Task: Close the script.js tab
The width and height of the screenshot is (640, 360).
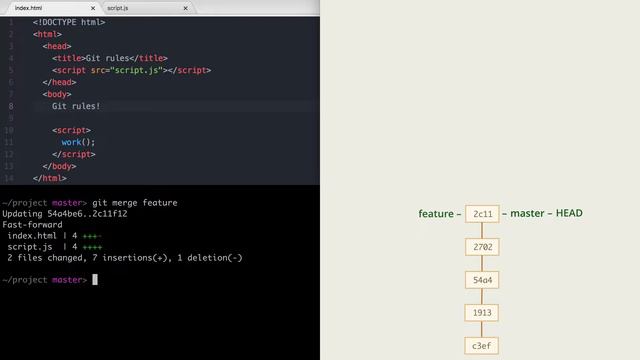Action: click(x=186, y=8)
